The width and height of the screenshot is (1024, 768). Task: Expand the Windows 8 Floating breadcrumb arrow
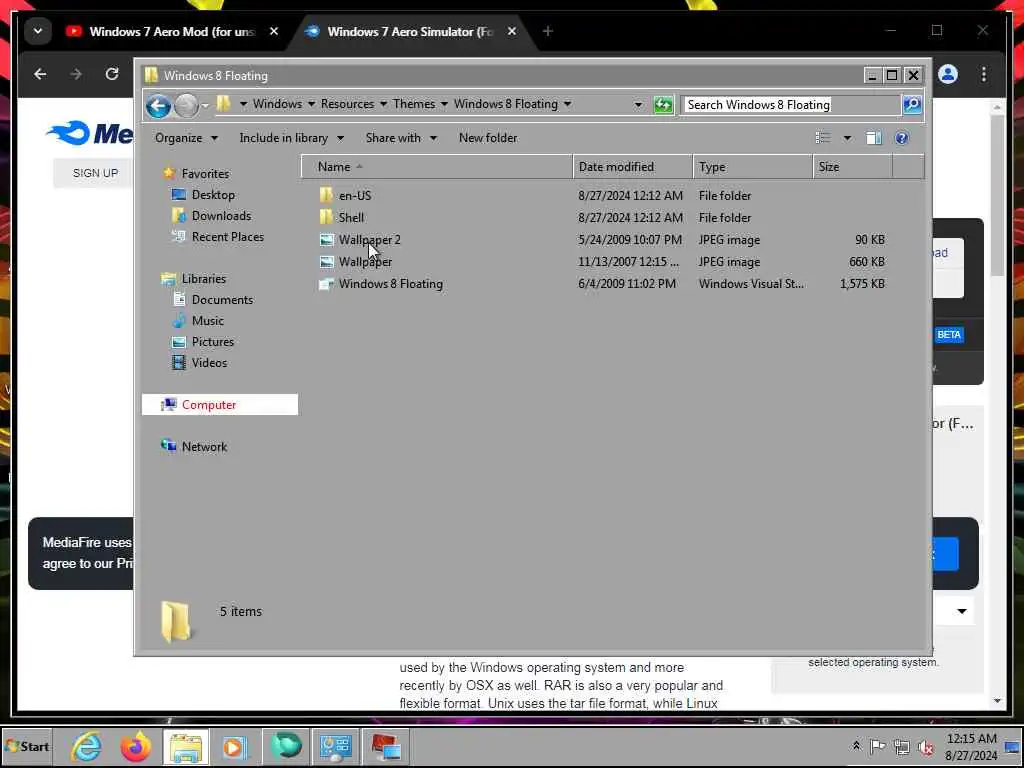[x=567, y=104]
